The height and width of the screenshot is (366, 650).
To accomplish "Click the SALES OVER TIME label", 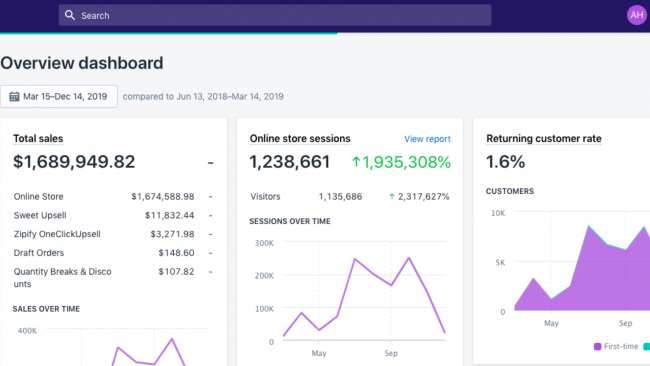I will point(46,309).
